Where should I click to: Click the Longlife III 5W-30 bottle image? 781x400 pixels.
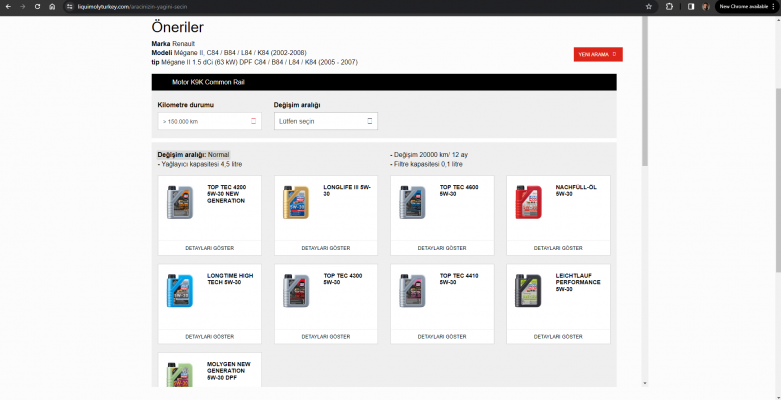296,202
